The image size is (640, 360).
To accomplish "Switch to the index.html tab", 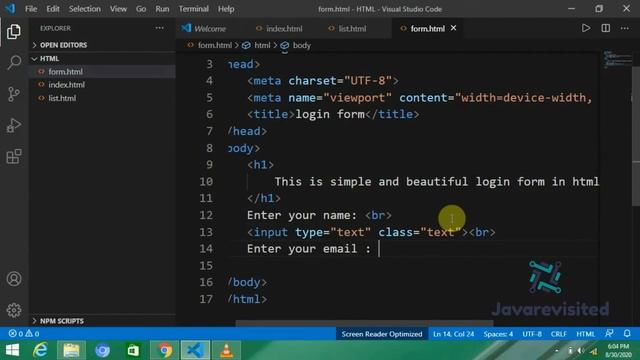I will [x=284, y=29].
